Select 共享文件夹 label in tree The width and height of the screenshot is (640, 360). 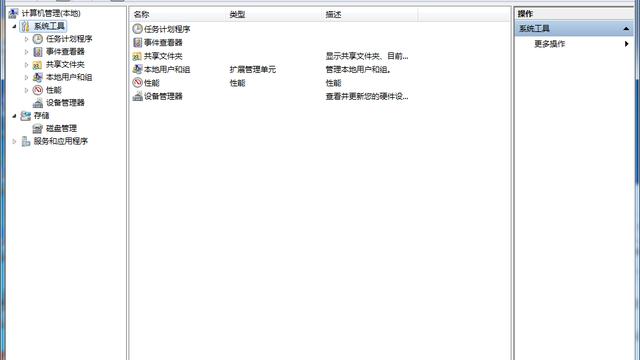[x=65, y=64]
